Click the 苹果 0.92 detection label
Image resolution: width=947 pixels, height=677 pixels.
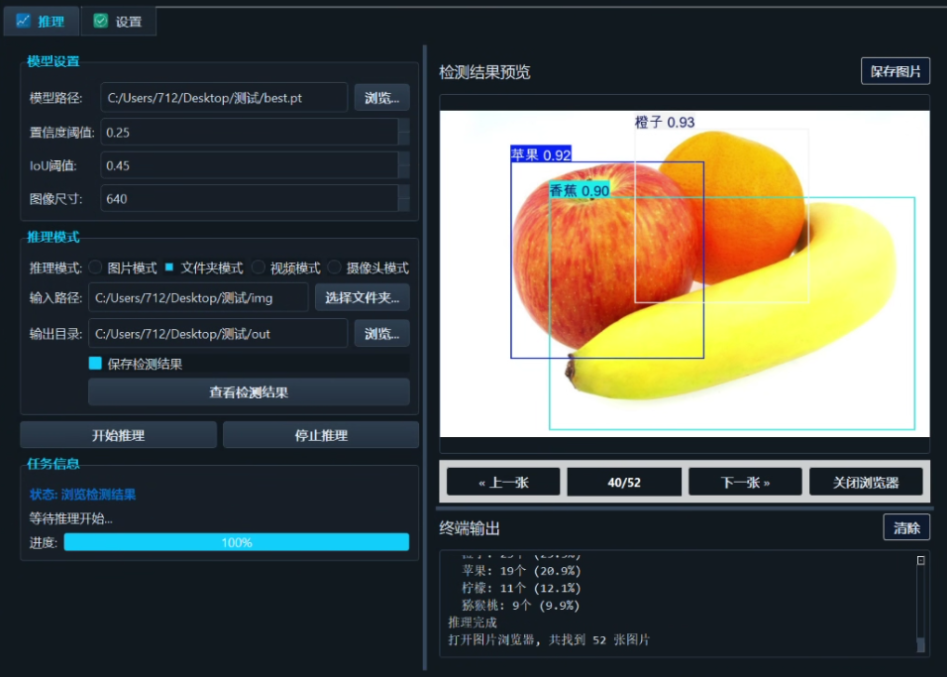click(541, 155)
